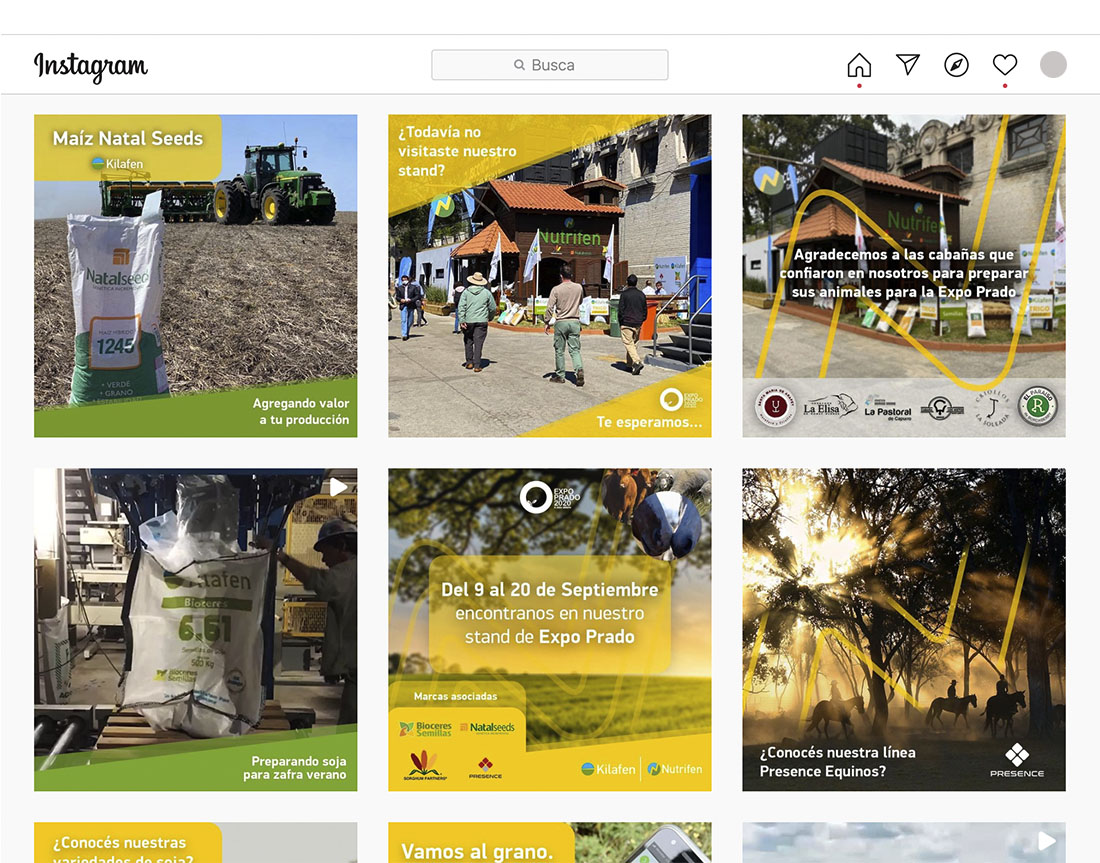Open 'Agradecemos a las cabañas' post
1100x863 pixels.
(x=904, y=276)
